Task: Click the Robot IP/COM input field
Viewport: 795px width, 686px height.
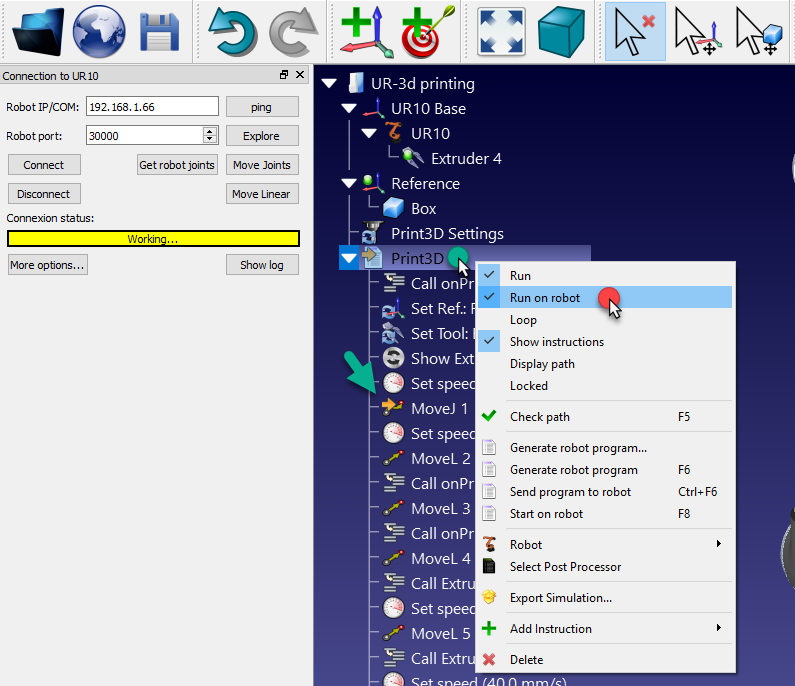Action: click(151, 107)
